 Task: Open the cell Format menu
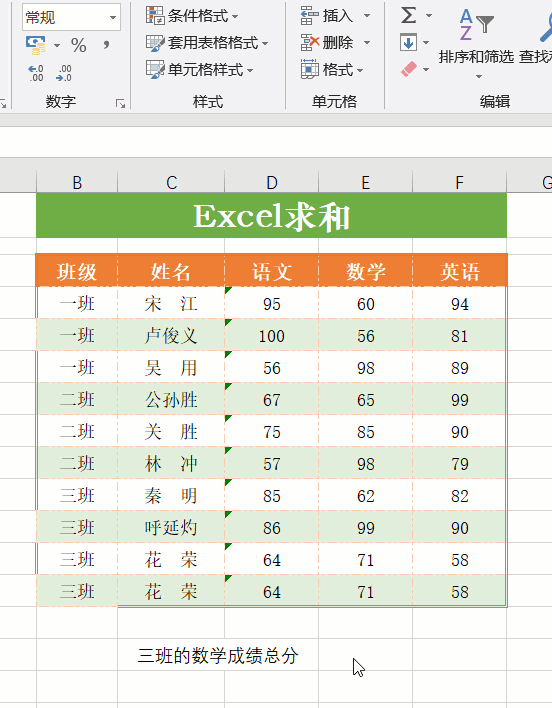click(x=332, y=70)
